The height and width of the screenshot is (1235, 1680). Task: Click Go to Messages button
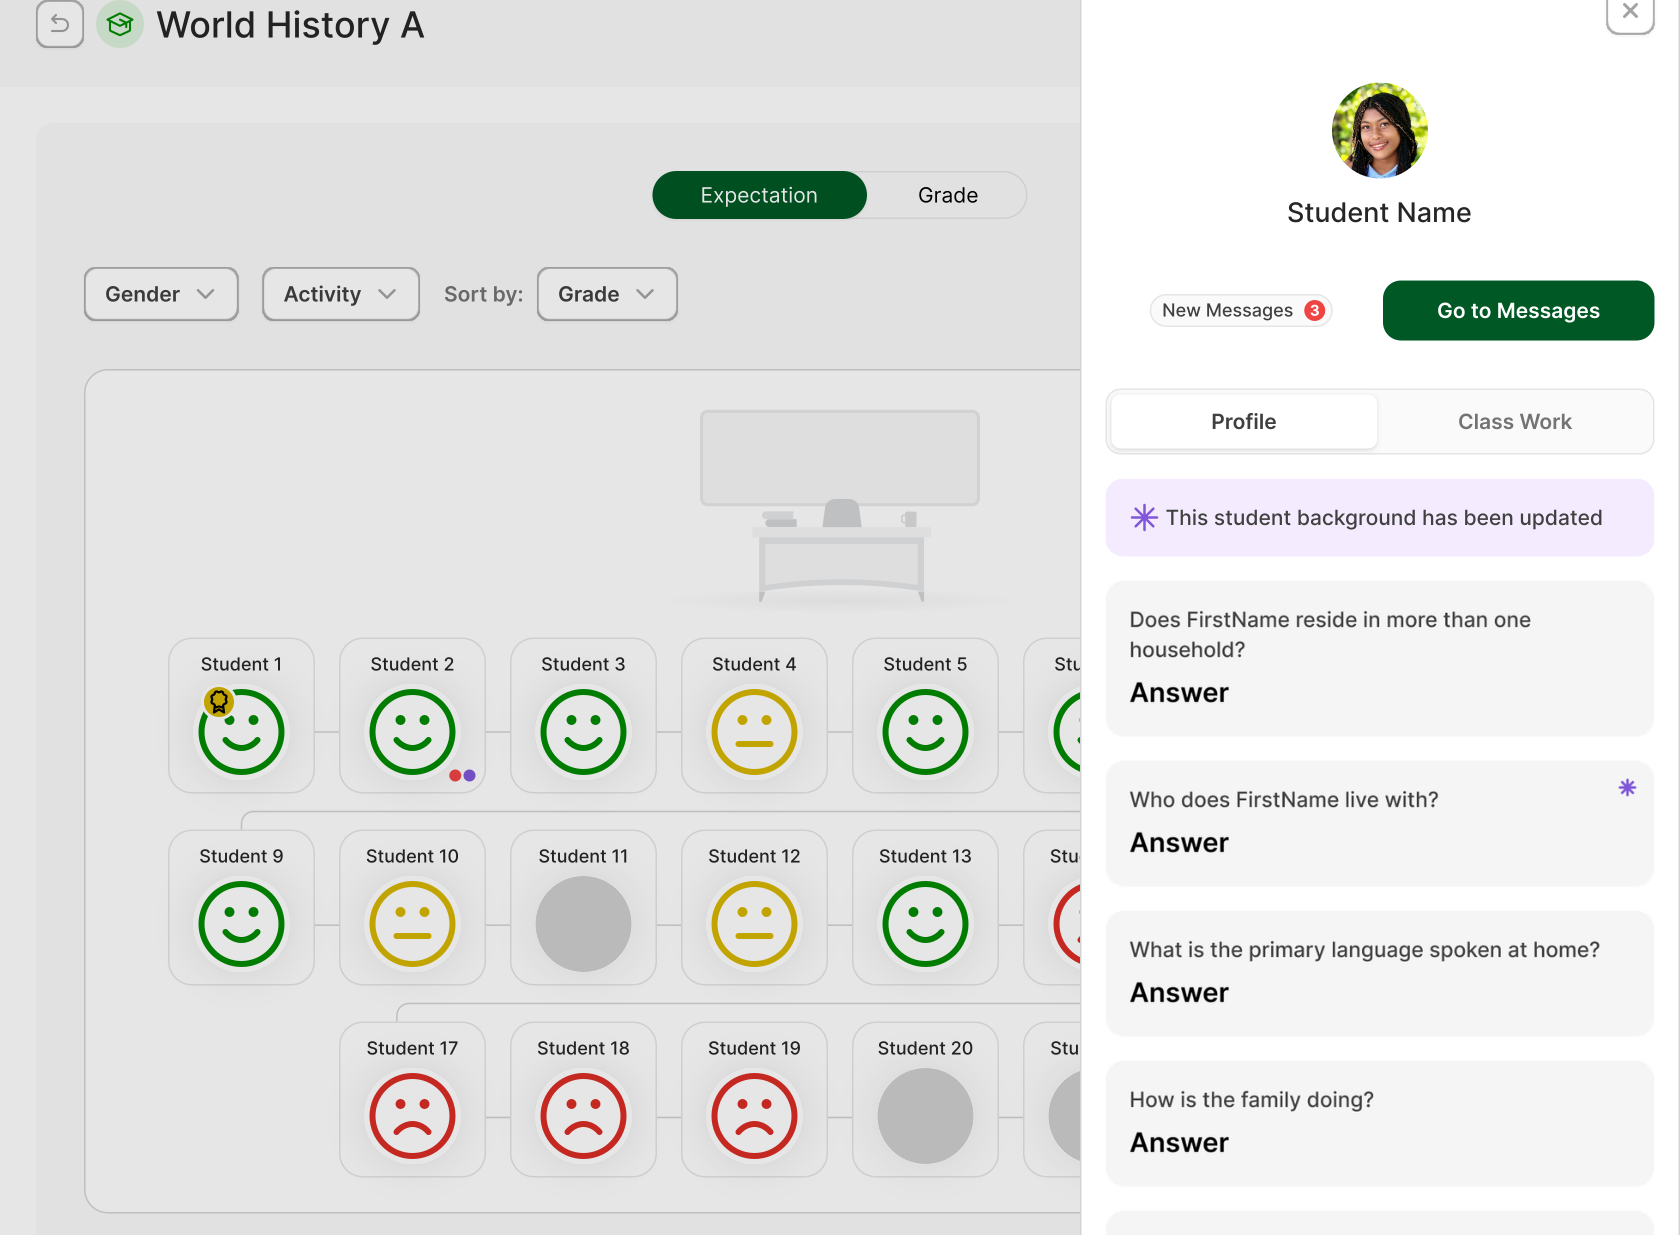[x=1518, y=311]
